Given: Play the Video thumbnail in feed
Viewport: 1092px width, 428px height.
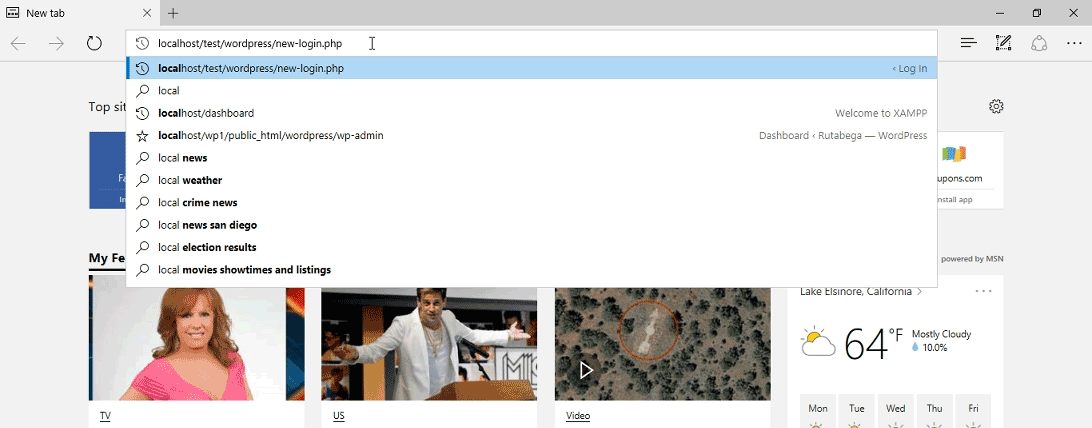Looking at the screenshot, I should point(587,370).
